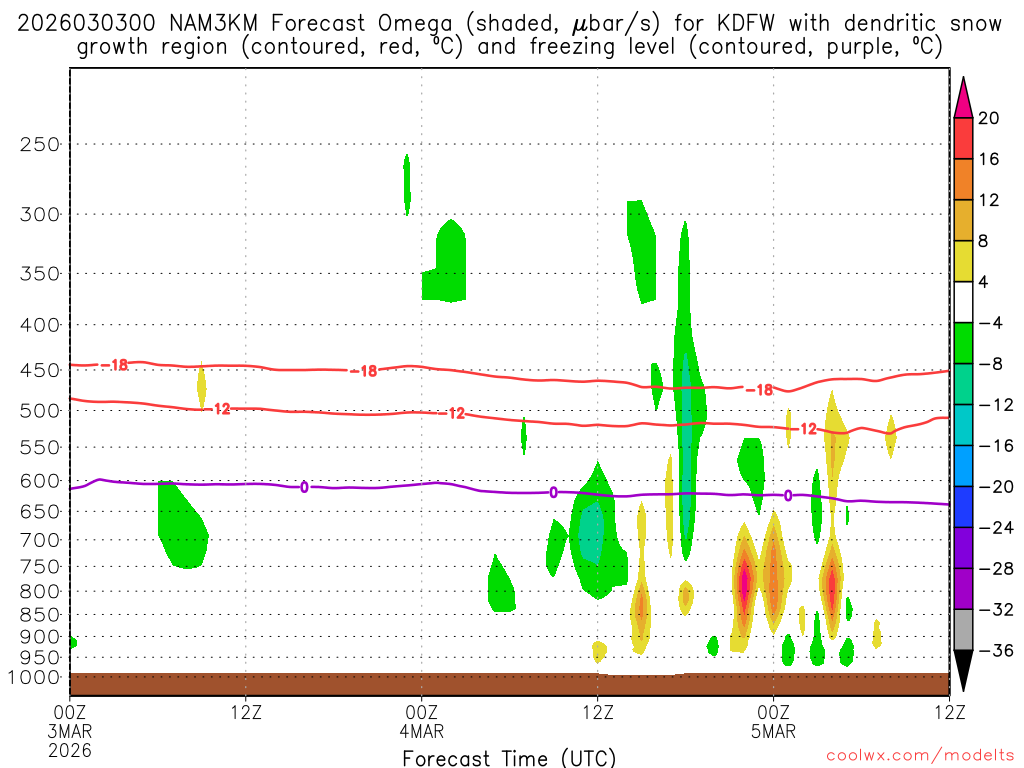Click the black bottom arrow of colorbar
The image size is (1024, 768).
(x=963, y=671)
